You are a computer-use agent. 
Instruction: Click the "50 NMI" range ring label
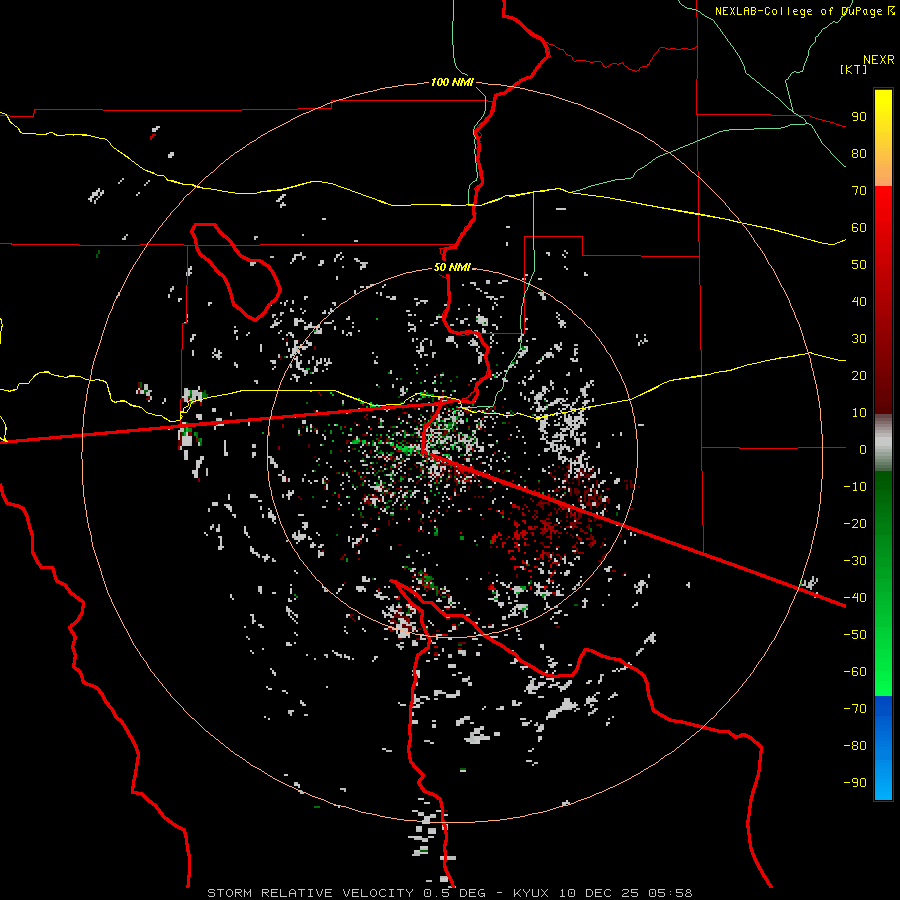coord(452,267)
